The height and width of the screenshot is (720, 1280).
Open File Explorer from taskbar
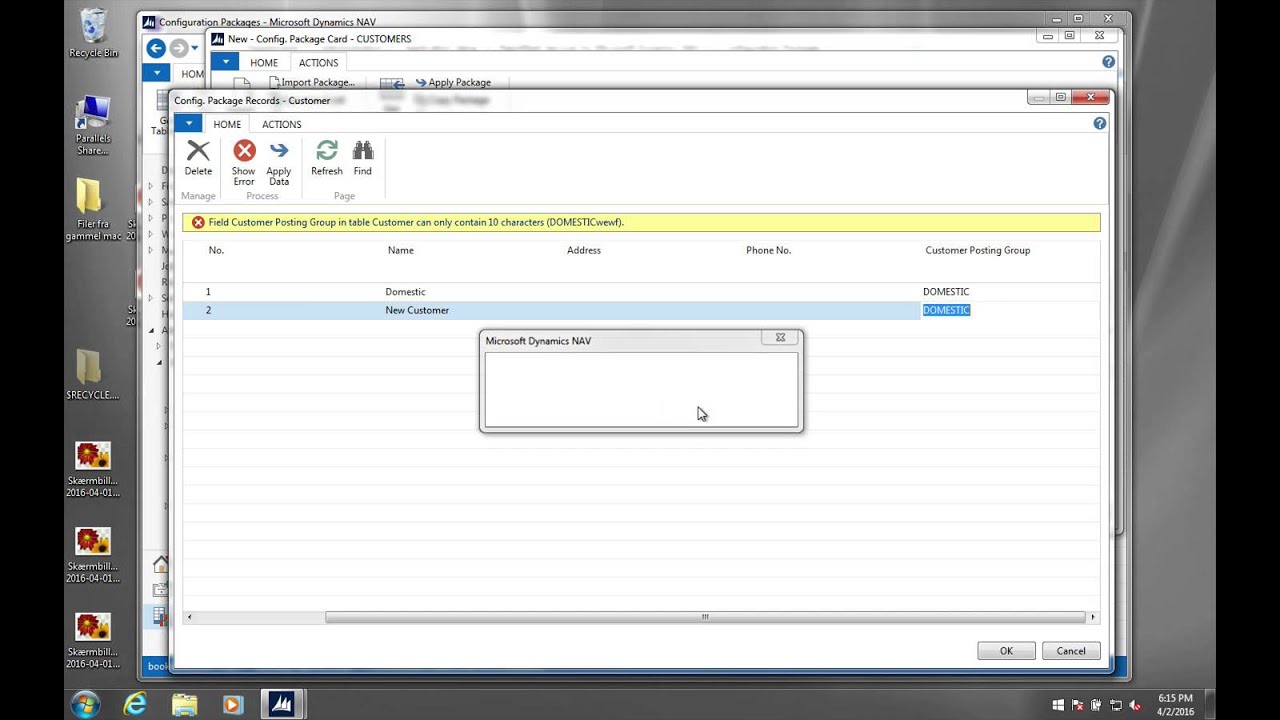(x=184, y=704)
